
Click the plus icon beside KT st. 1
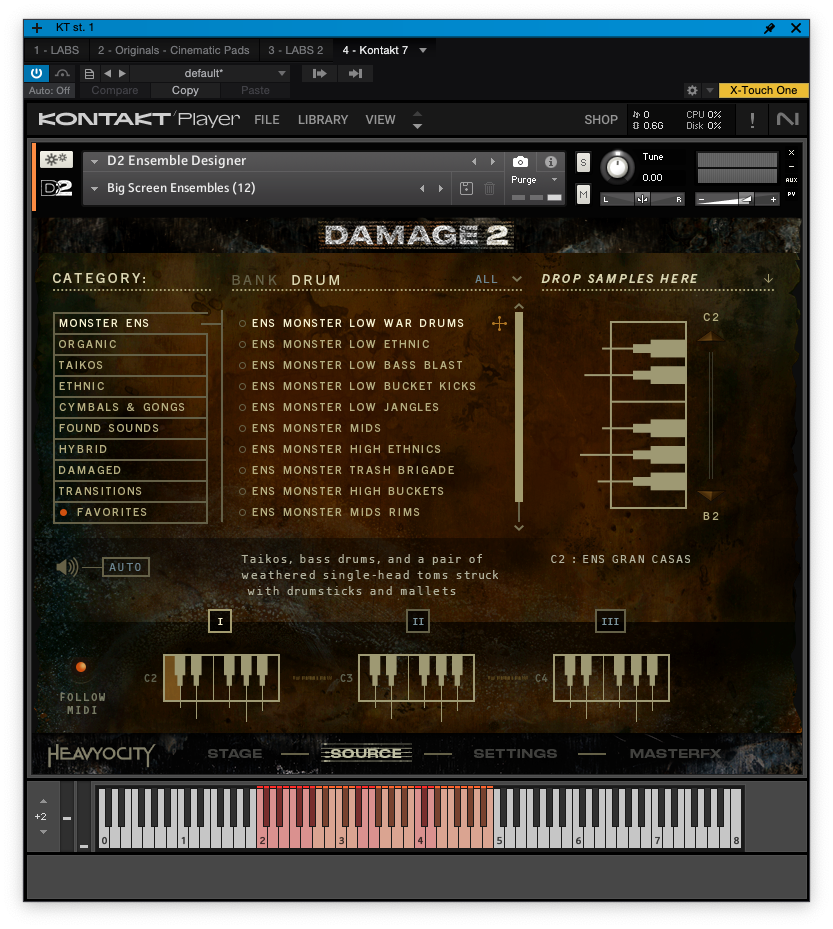[37, 28]
